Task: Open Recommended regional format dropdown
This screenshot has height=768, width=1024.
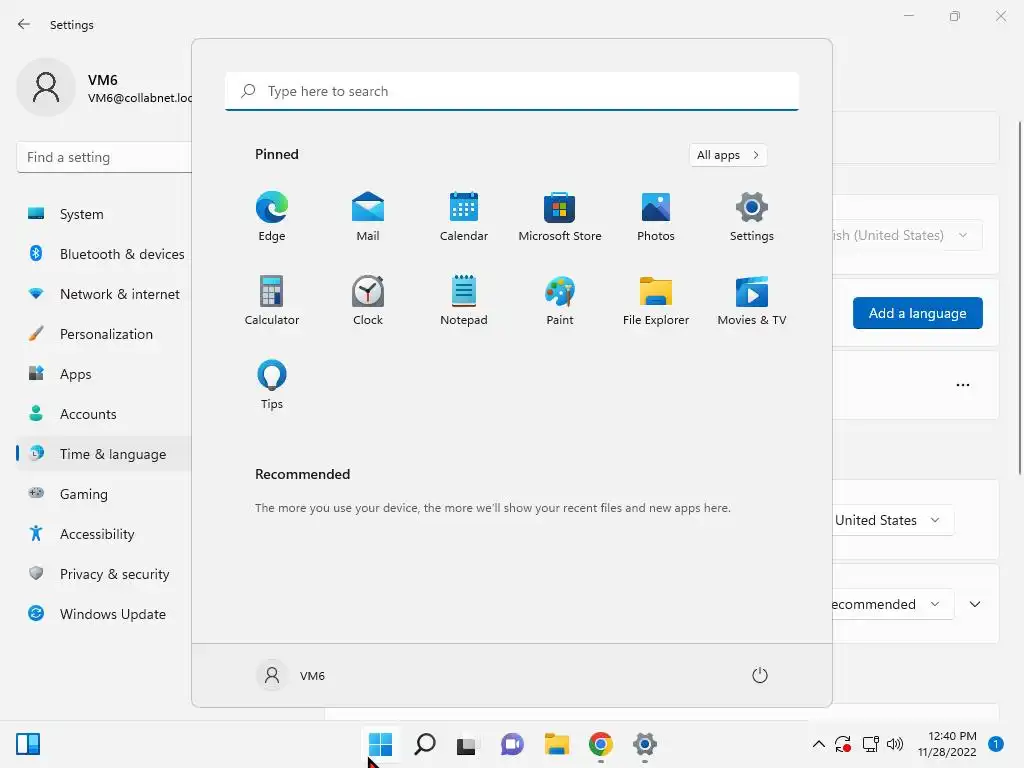Action: (893, 604)
